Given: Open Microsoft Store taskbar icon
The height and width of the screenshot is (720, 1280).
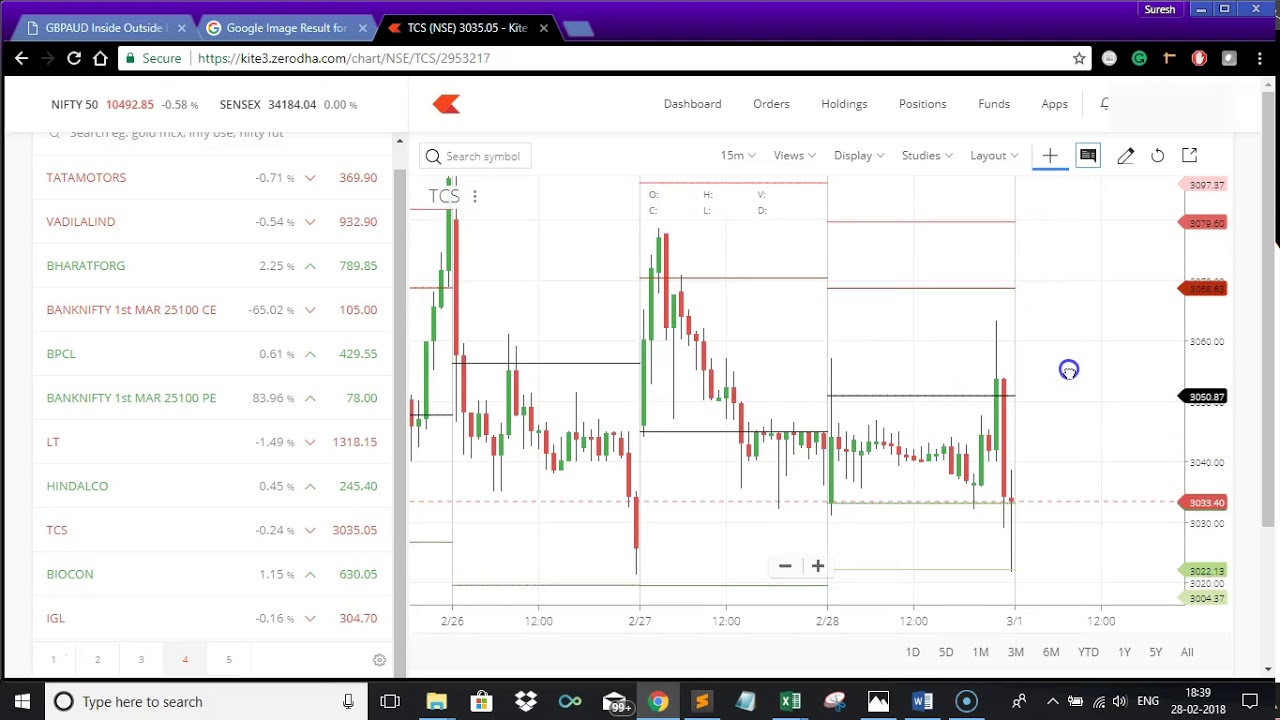Looking at the screenshot, I should (x=481, y=701).
